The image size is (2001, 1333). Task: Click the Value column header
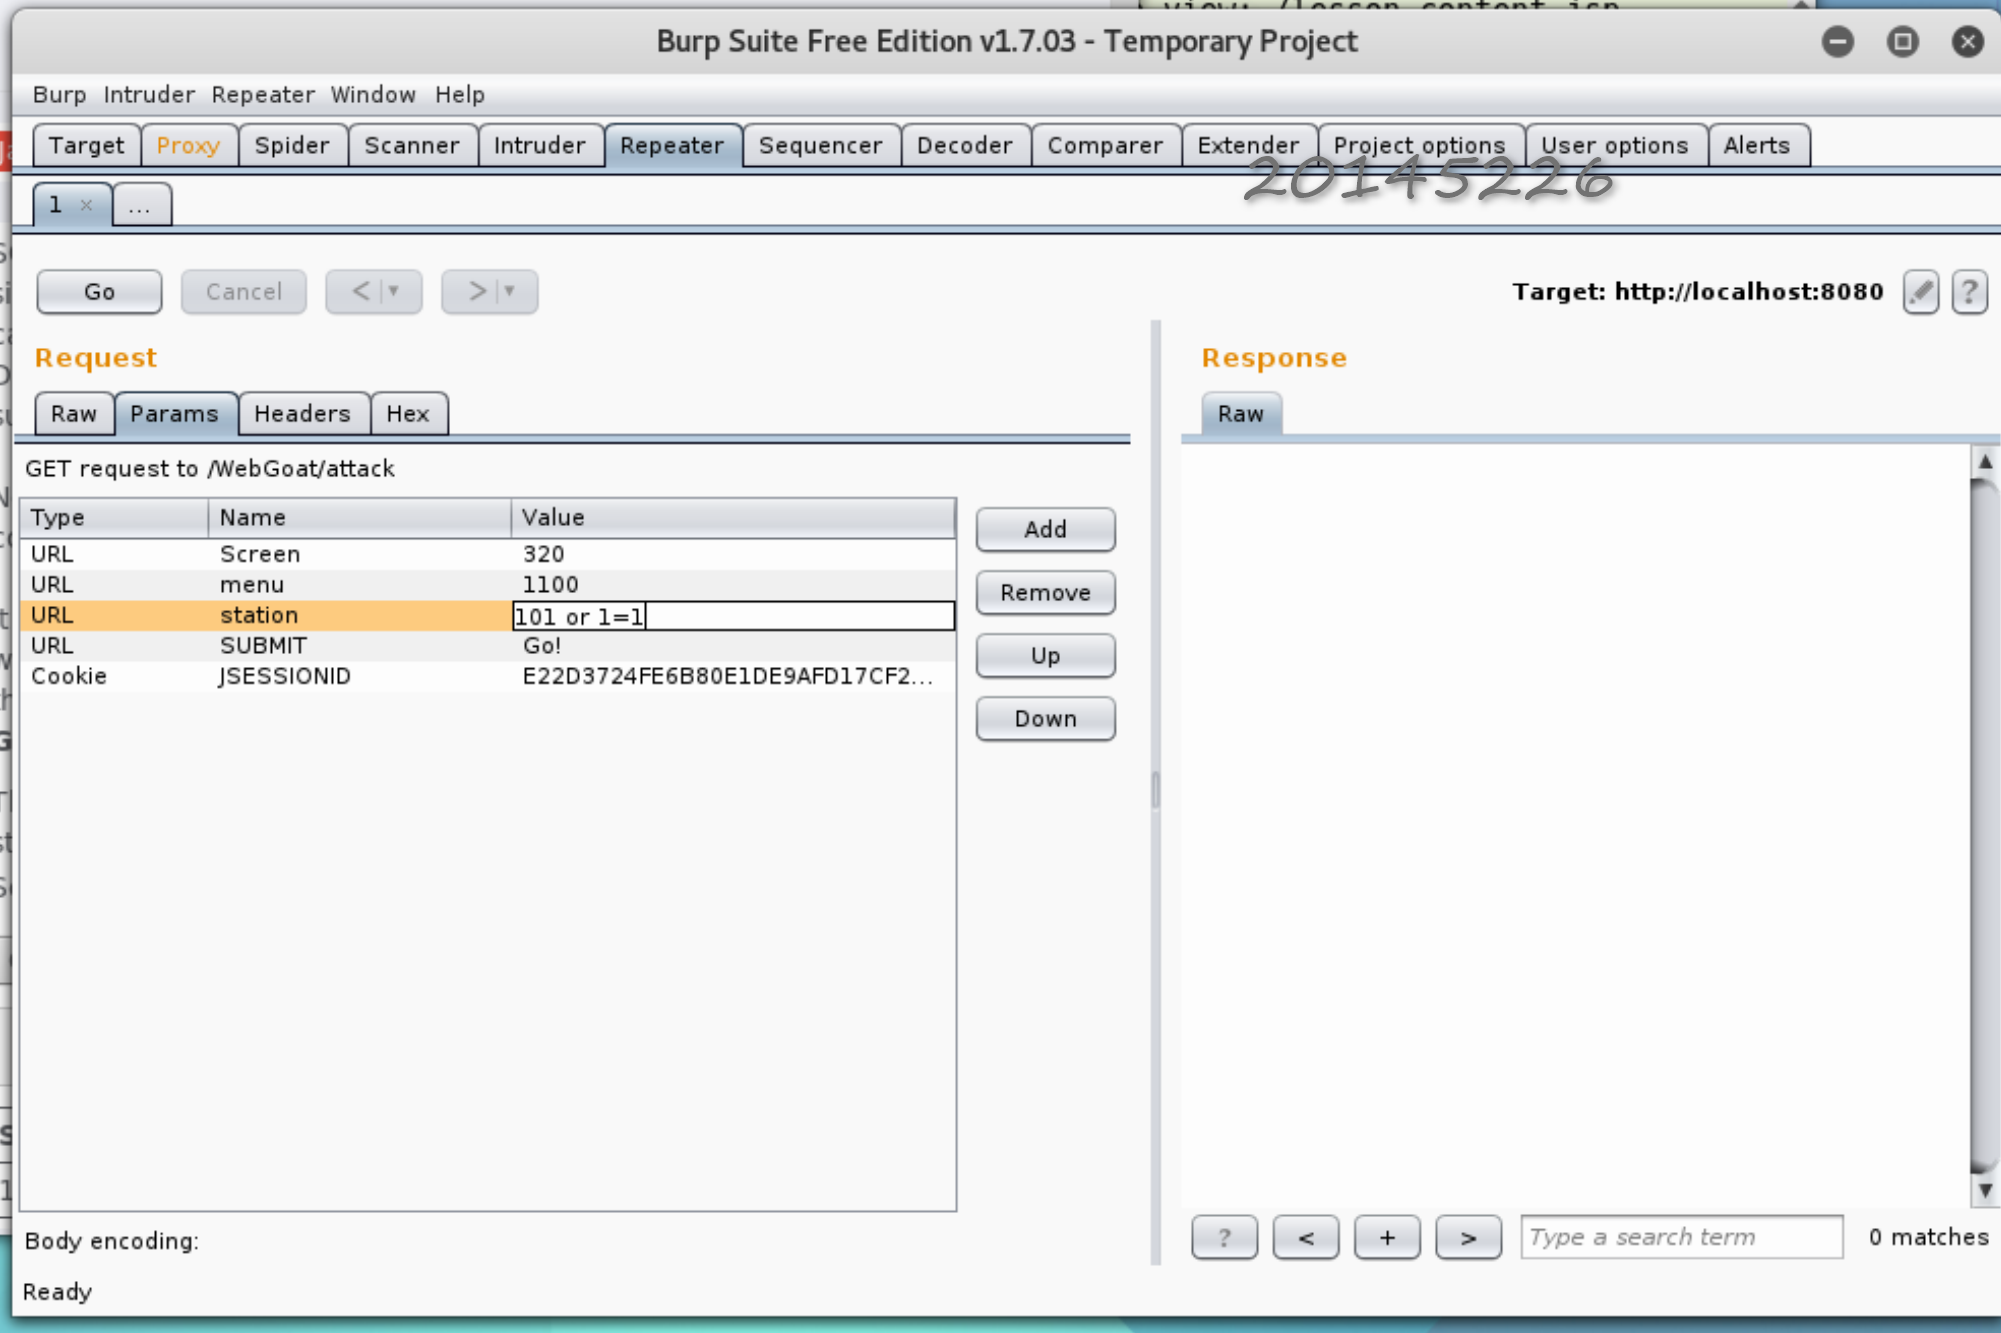[733, 517]
